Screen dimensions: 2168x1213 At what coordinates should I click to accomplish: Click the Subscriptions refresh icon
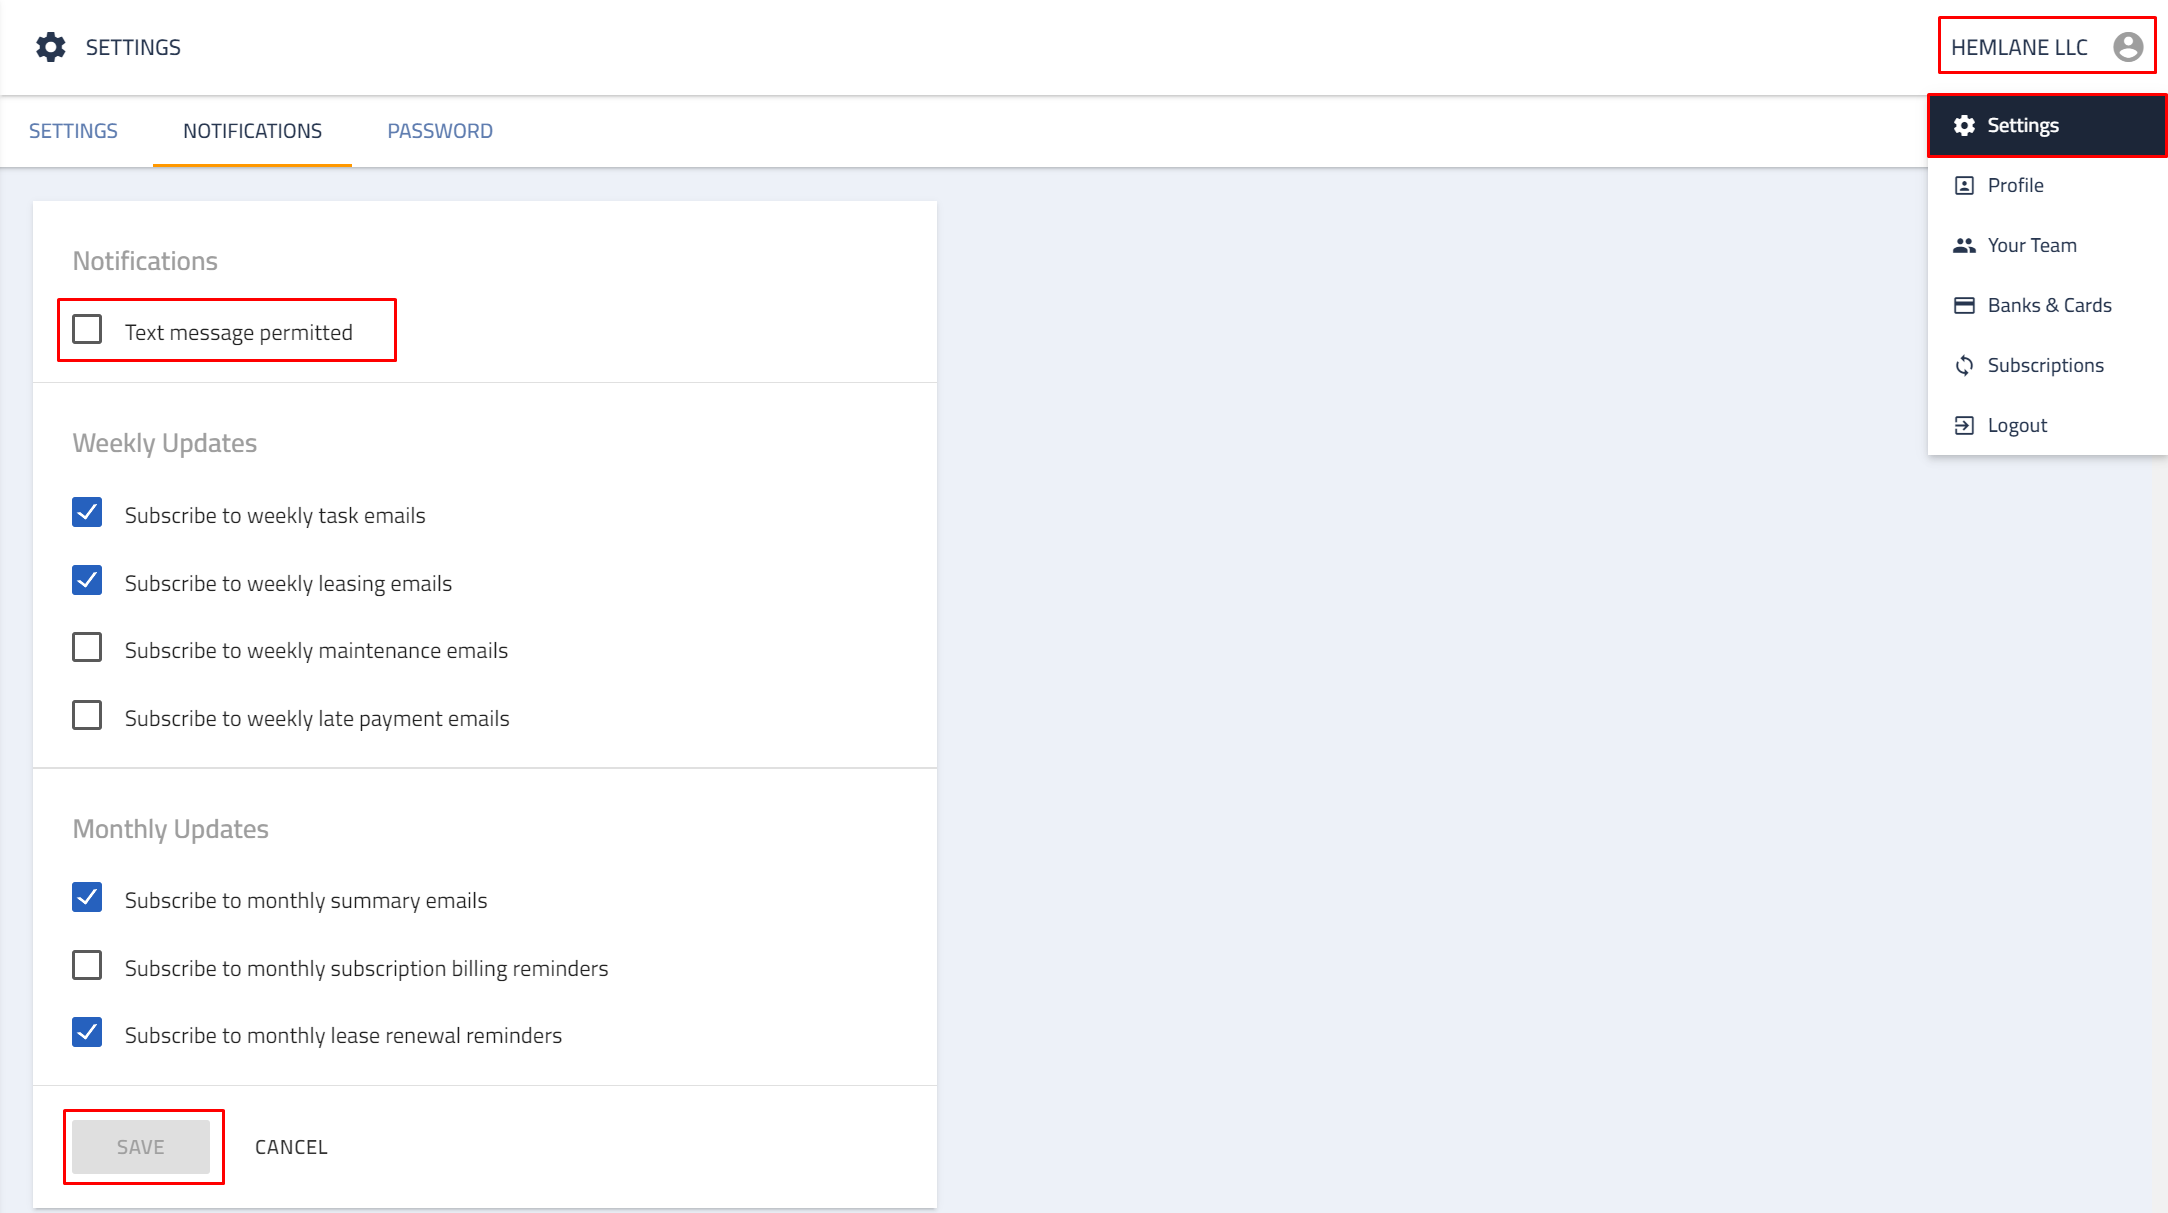(1964, 365)
